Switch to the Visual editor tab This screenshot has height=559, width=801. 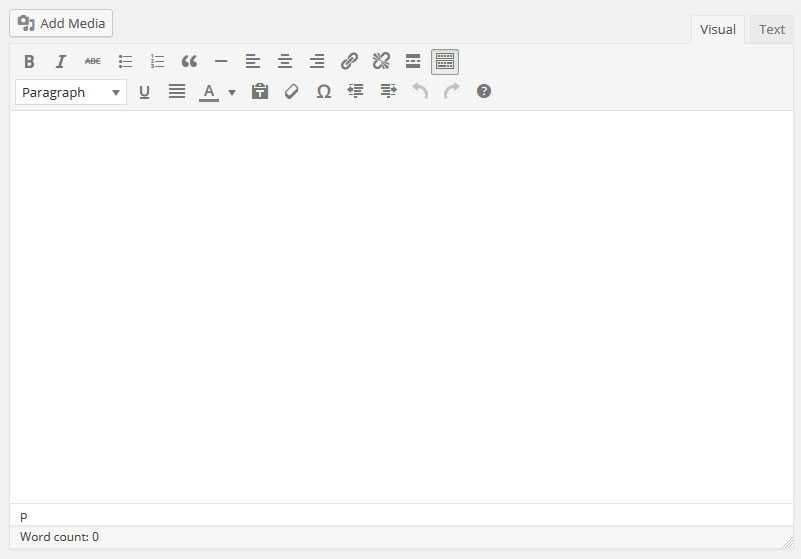(x=718, y=30)
